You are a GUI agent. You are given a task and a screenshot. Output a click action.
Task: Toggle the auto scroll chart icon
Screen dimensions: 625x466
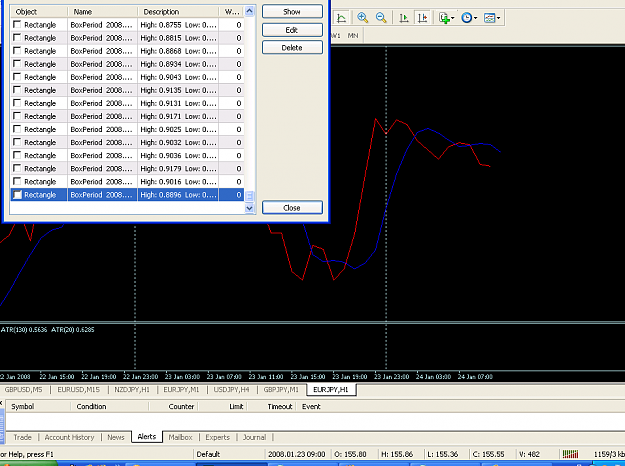[404, 18]
